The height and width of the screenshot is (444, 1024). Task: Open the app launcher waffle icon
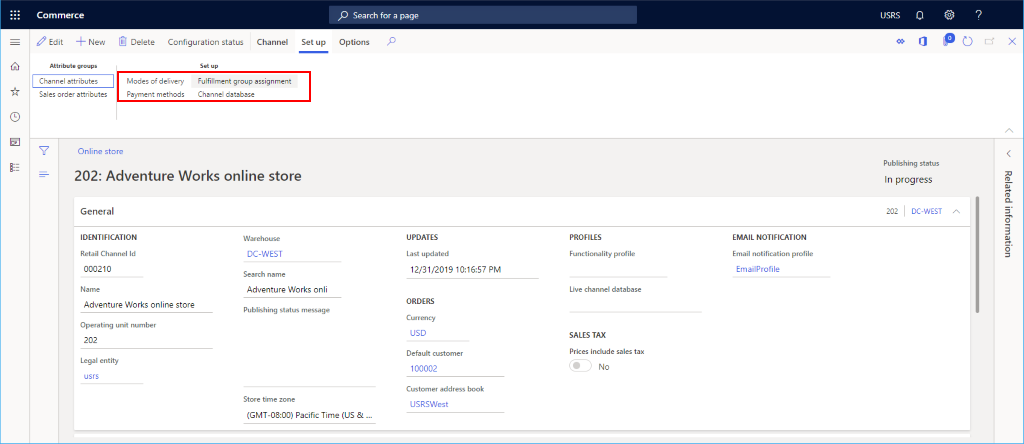click(15, 15)
